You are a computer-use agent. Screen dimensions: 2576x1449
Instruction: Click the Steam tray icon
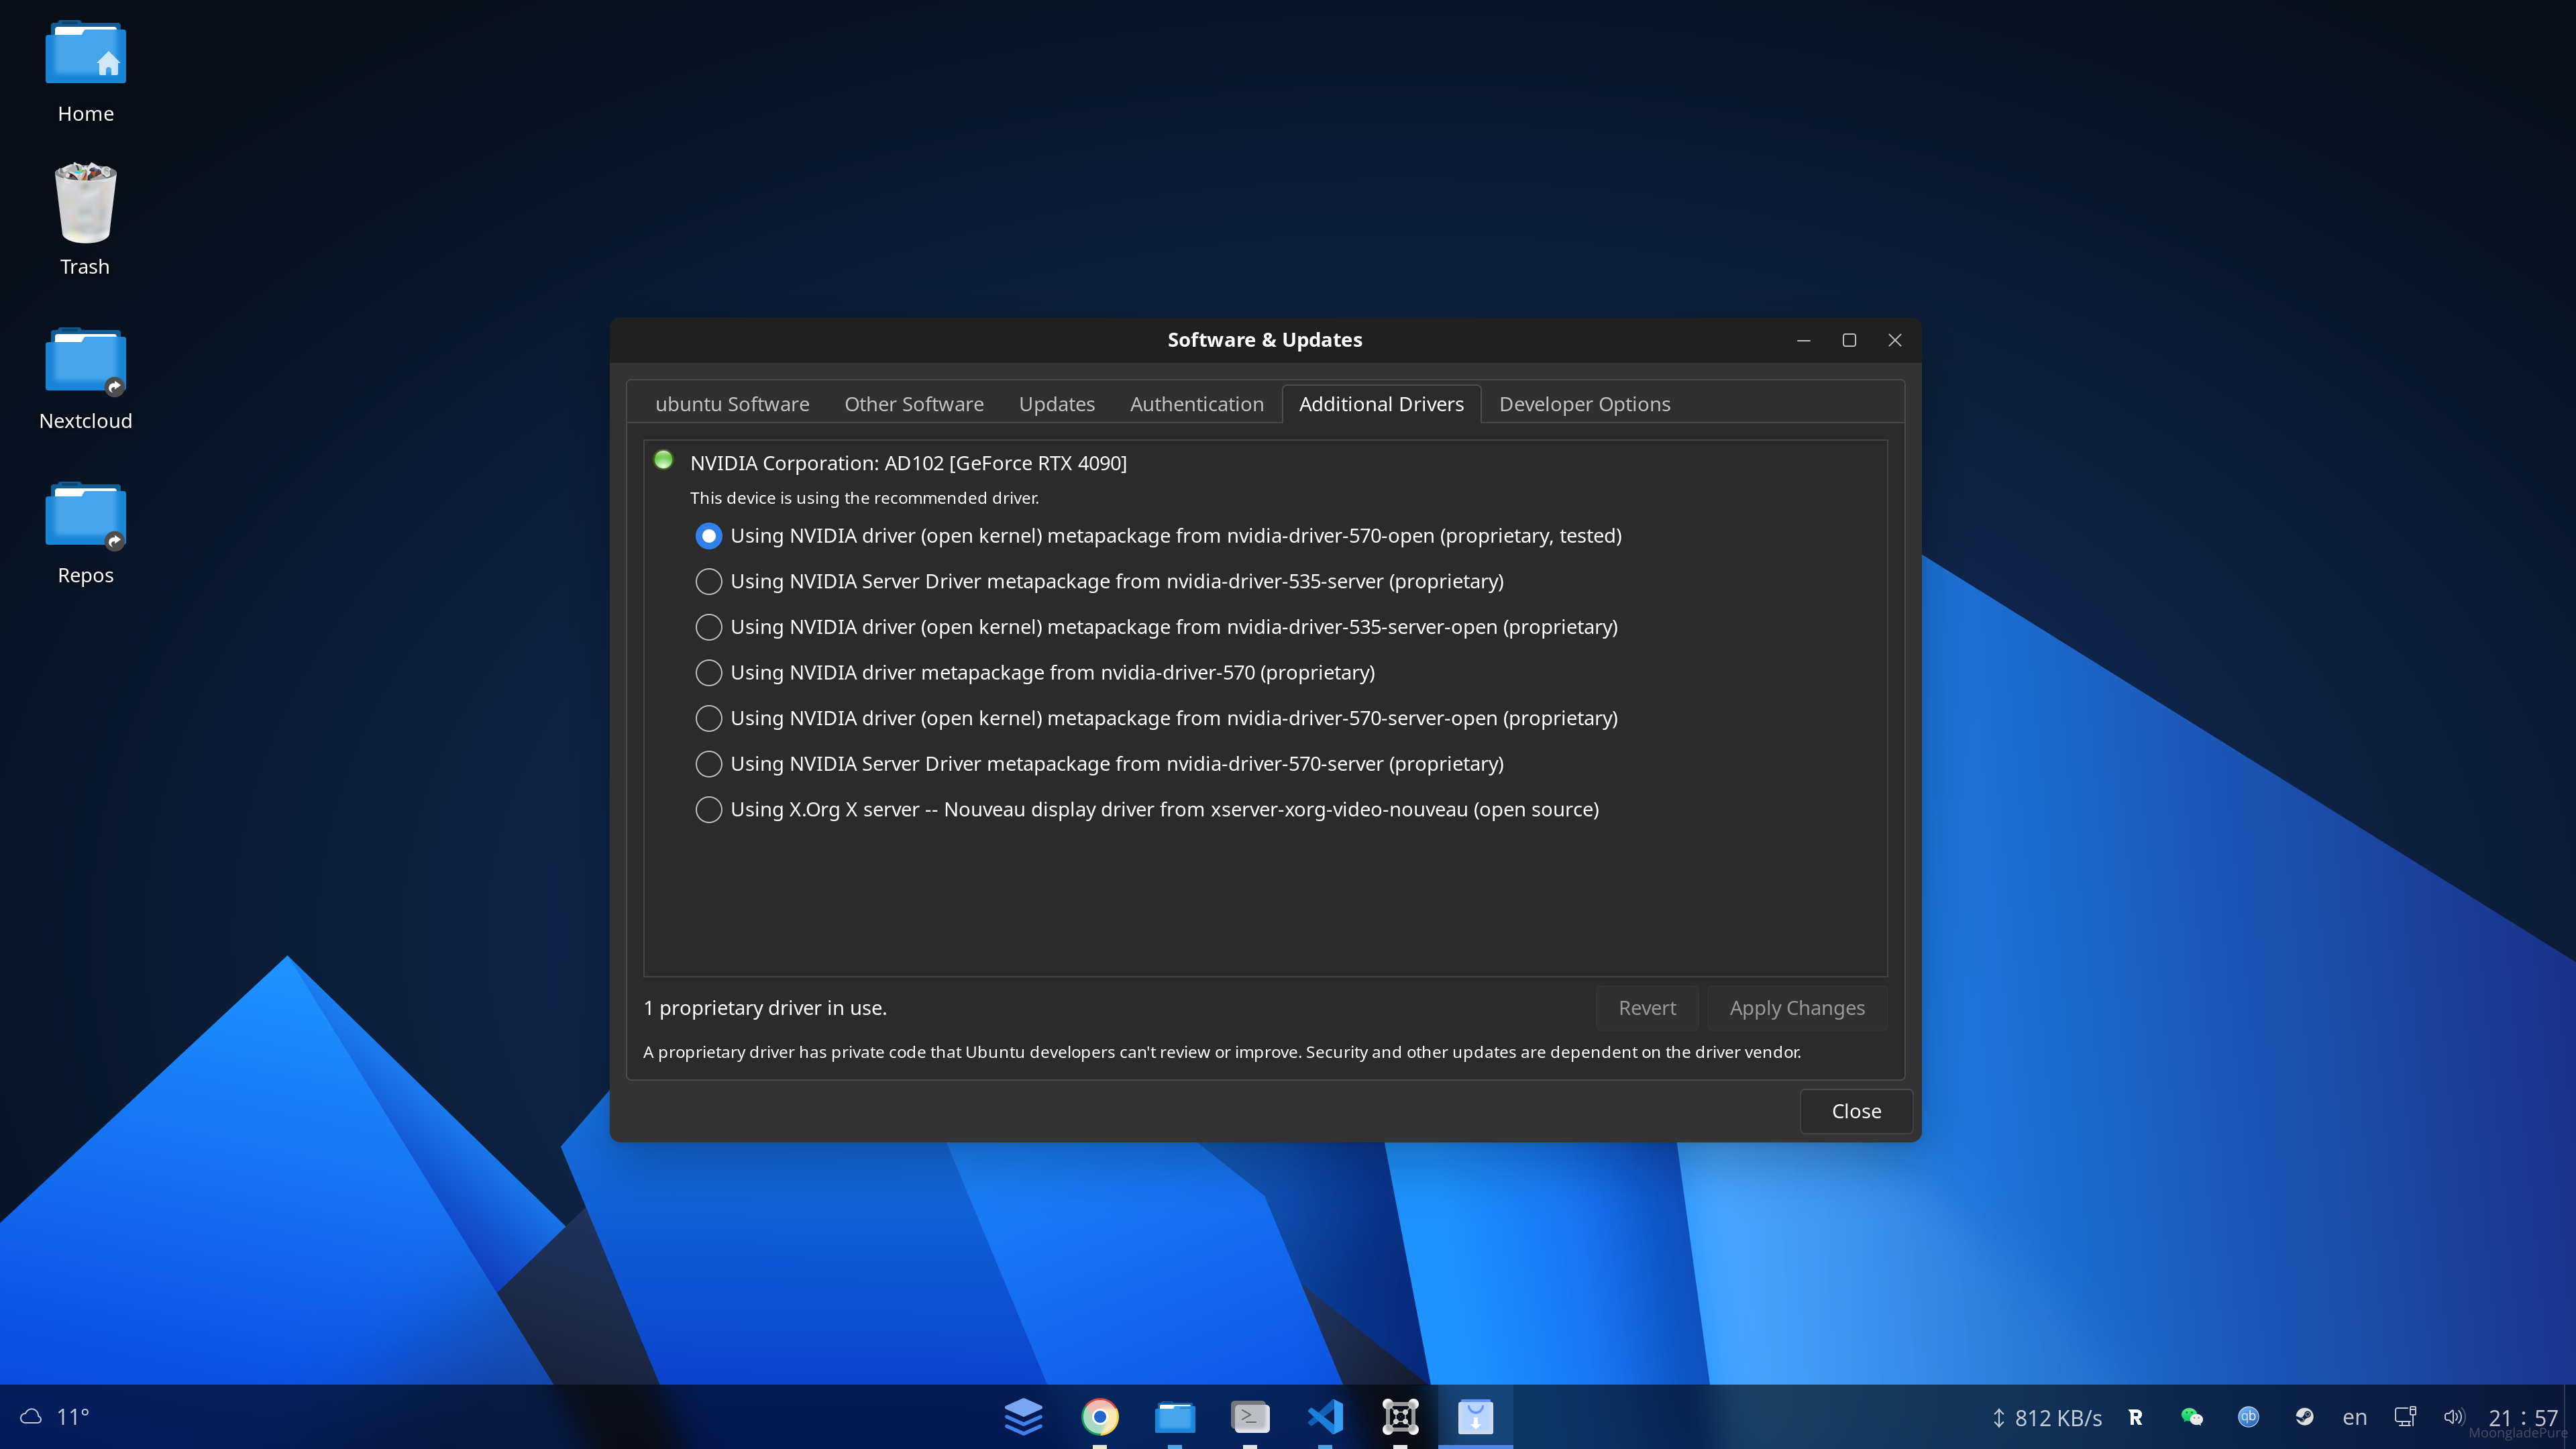point(2304,1416)
